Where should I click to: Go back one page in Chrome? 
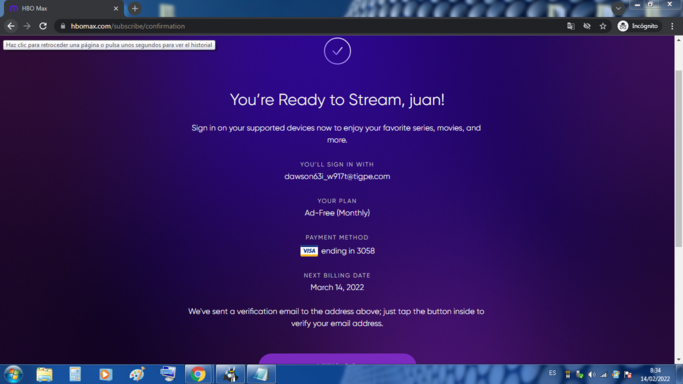(11, 26)
